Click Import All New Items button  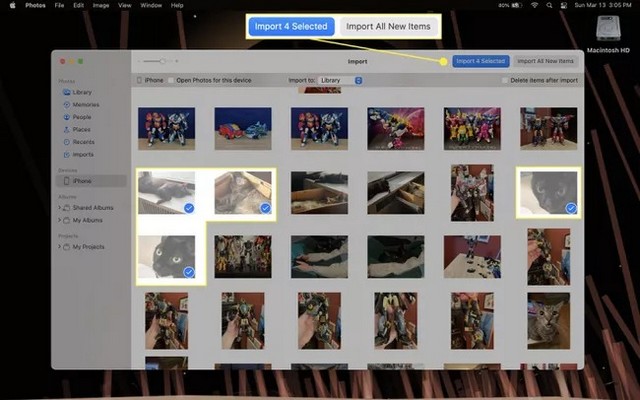[x=544, y=61]
